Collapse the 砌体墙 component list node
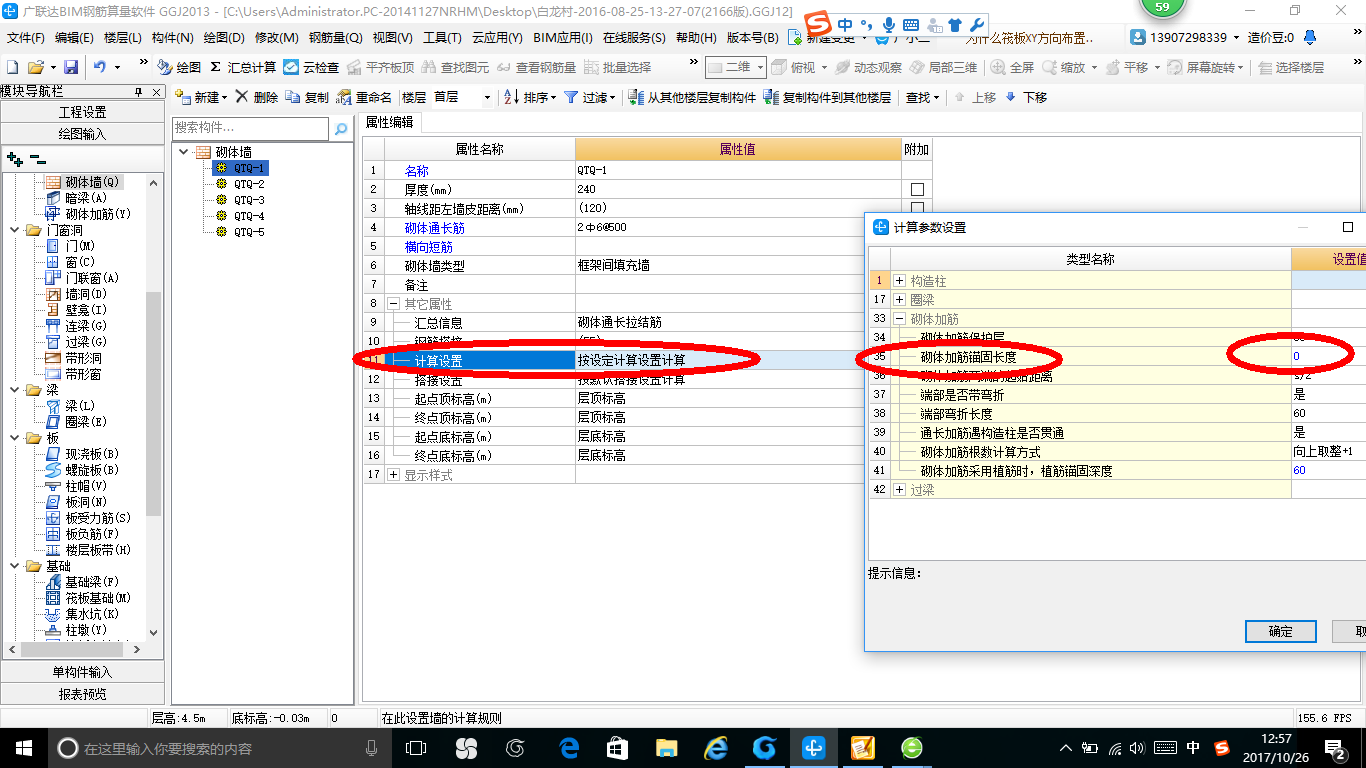The image size is (1366, 768). [x=183, y=152]
